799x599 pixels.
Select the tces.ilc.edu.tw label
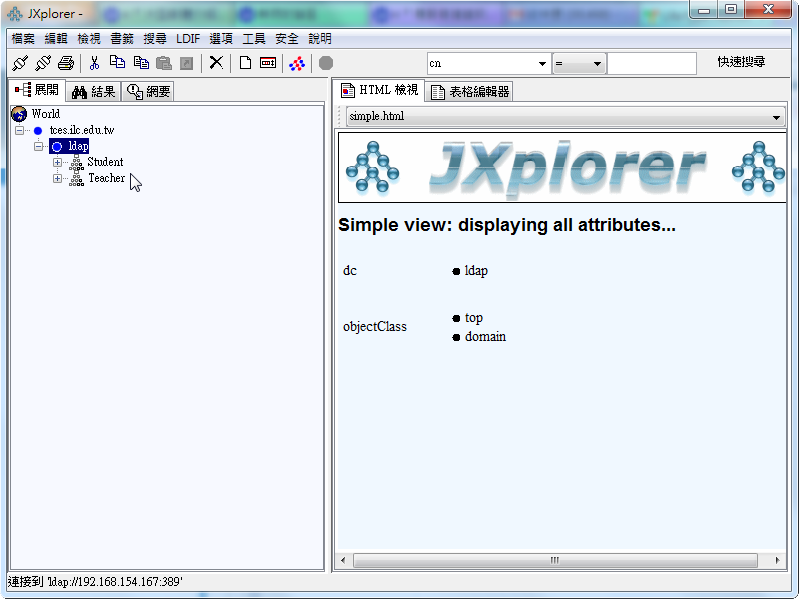click(x=82, y=130)
